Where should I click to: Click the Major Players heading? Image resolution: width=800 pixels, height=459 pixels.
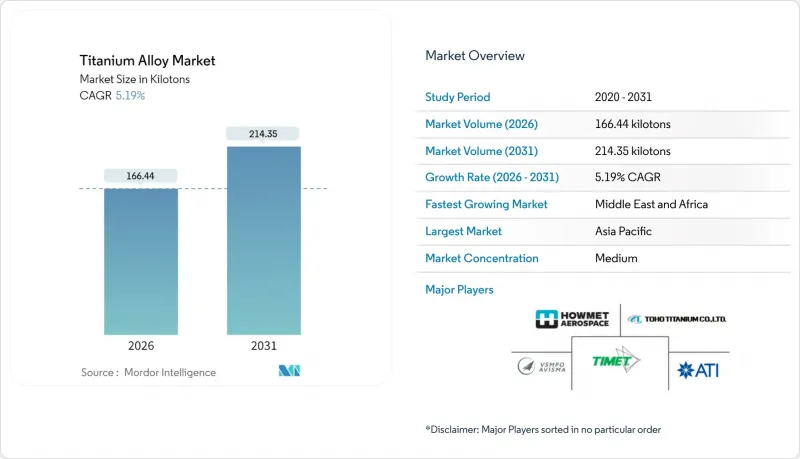459,290
